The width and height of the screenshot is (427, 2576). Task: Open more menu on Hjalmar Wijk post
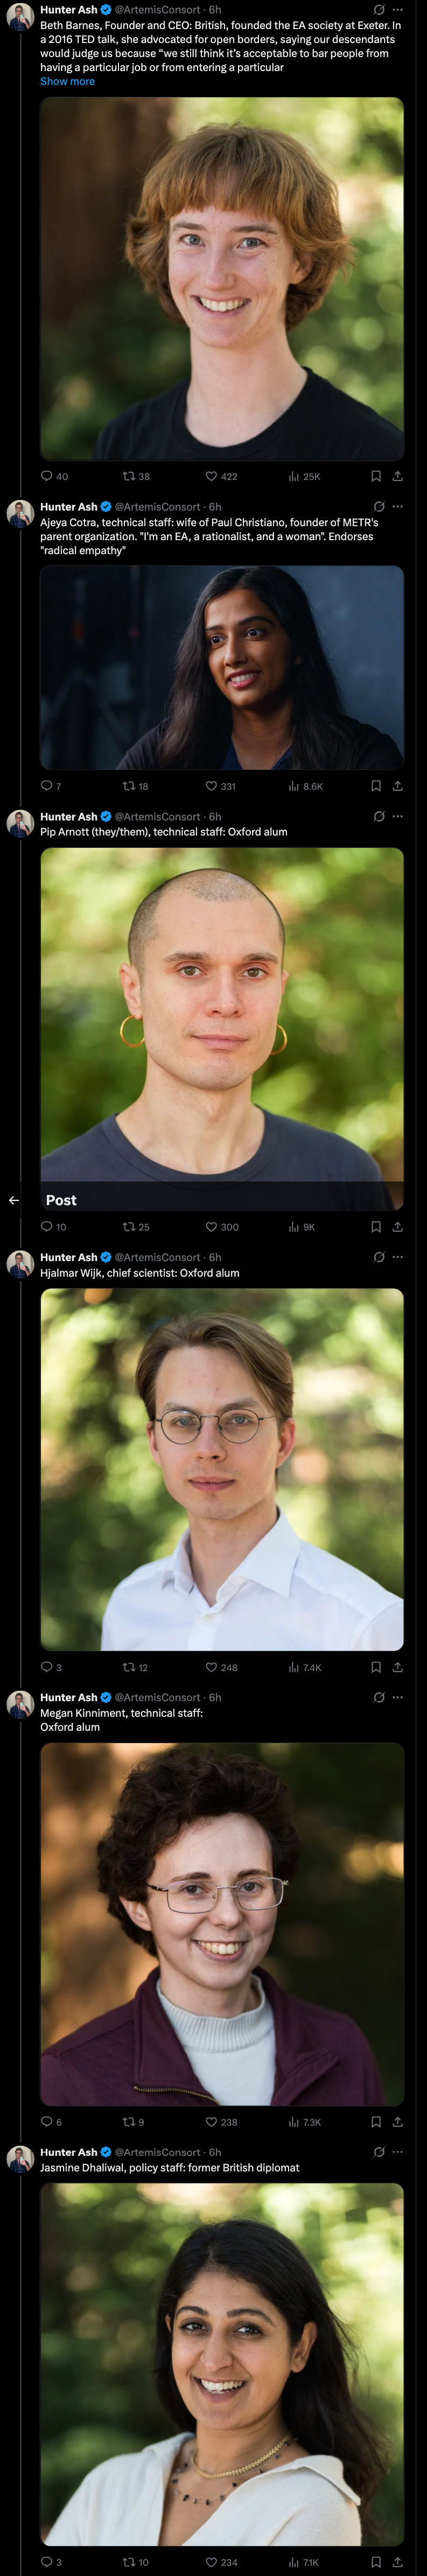(x=398, y=1257)
